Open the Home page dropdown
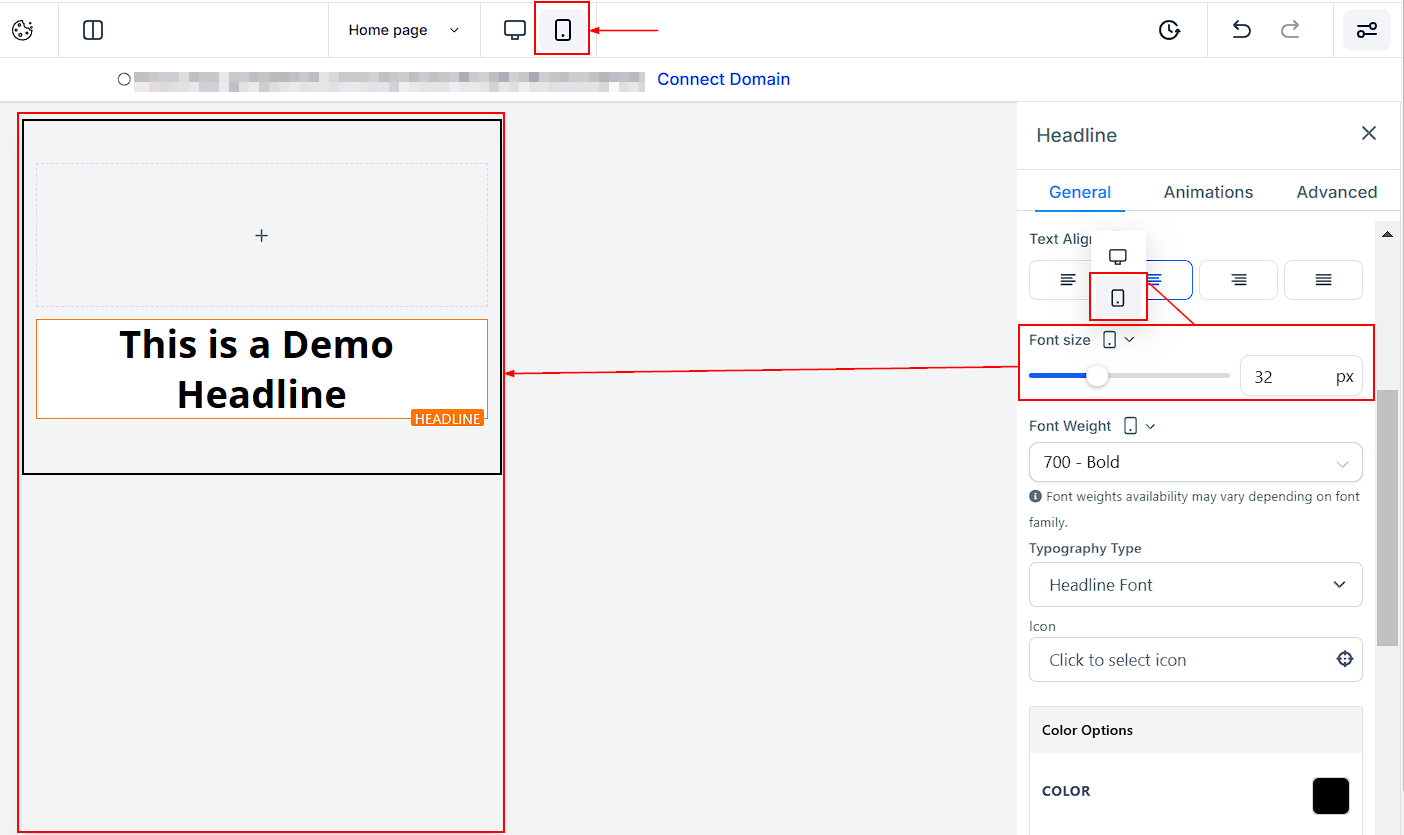This screenshot has width=1404, height=835. click(404, 30)
